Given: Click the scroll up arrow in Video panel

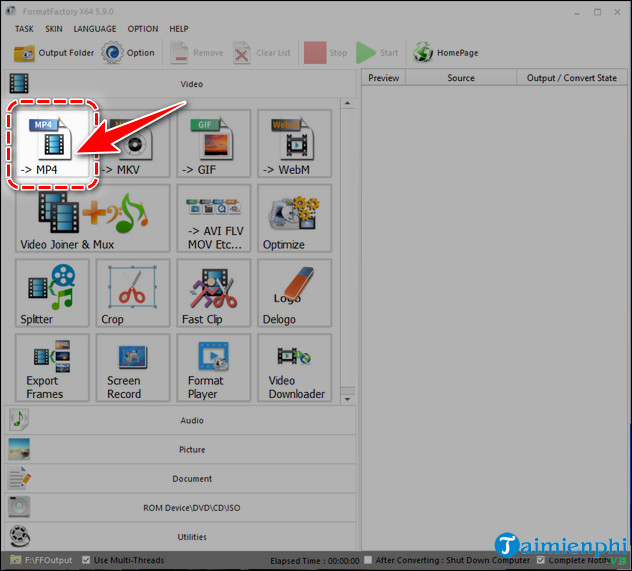Looking at the screenshot, I should pos(347,104).
